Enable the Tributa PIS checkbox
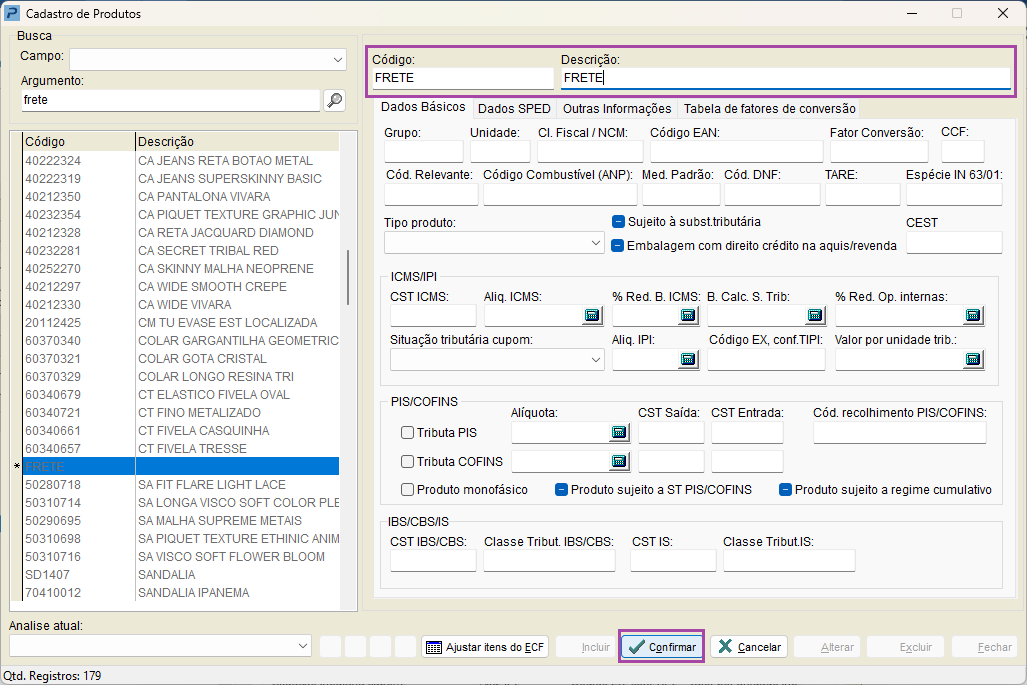The height and width of the screenshot is (685, 1027). 408,433
